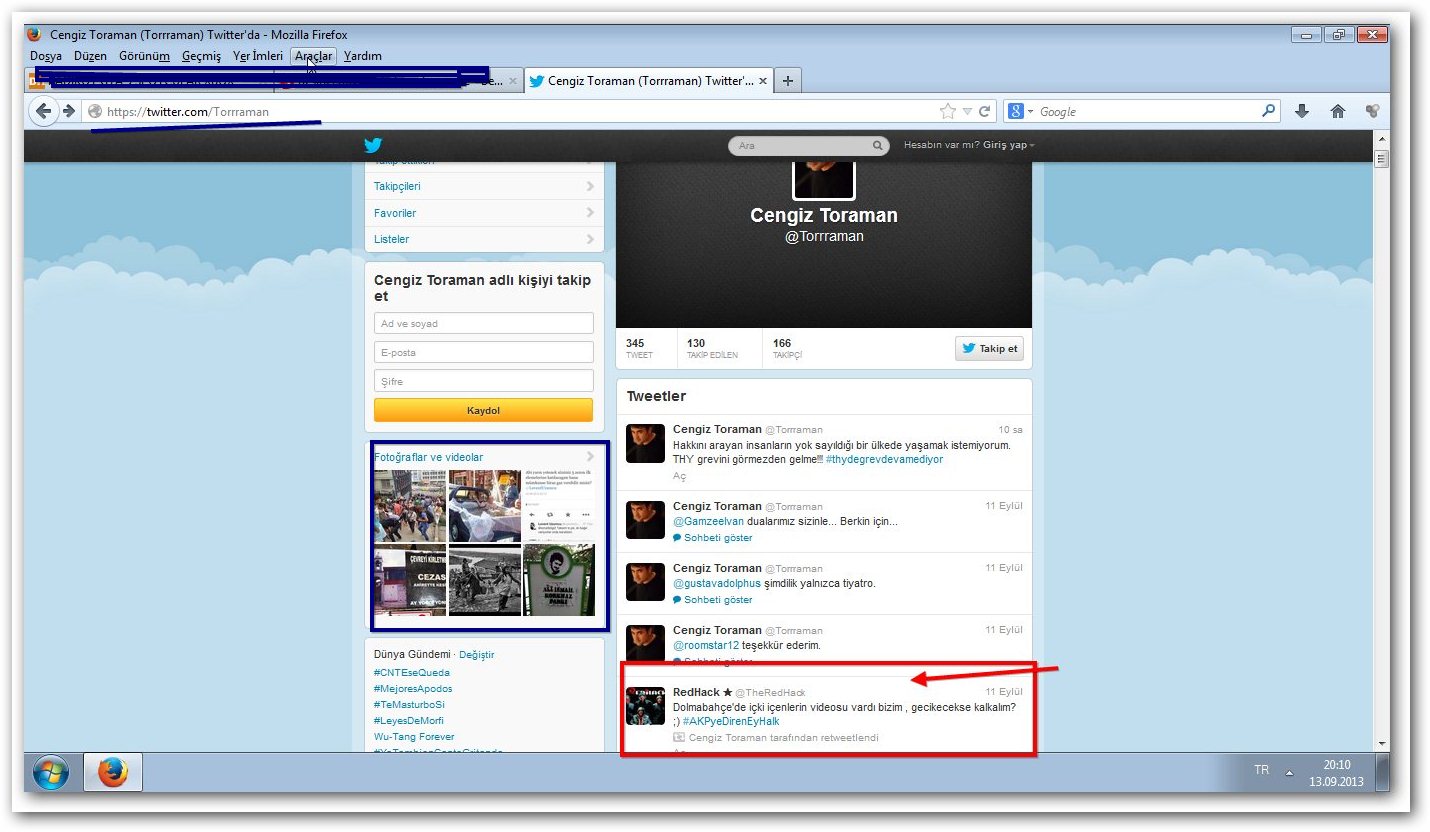The height and width of the screenshot is (832, 1430).
Task: Open the Yer İmleri menu
Action: (258, 56)
